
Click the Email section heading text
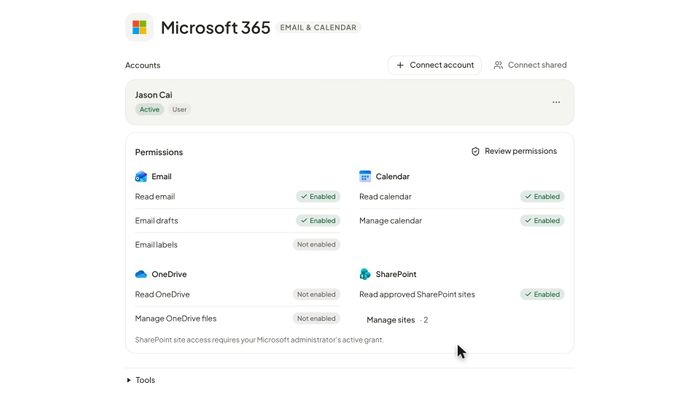point(161,176)
